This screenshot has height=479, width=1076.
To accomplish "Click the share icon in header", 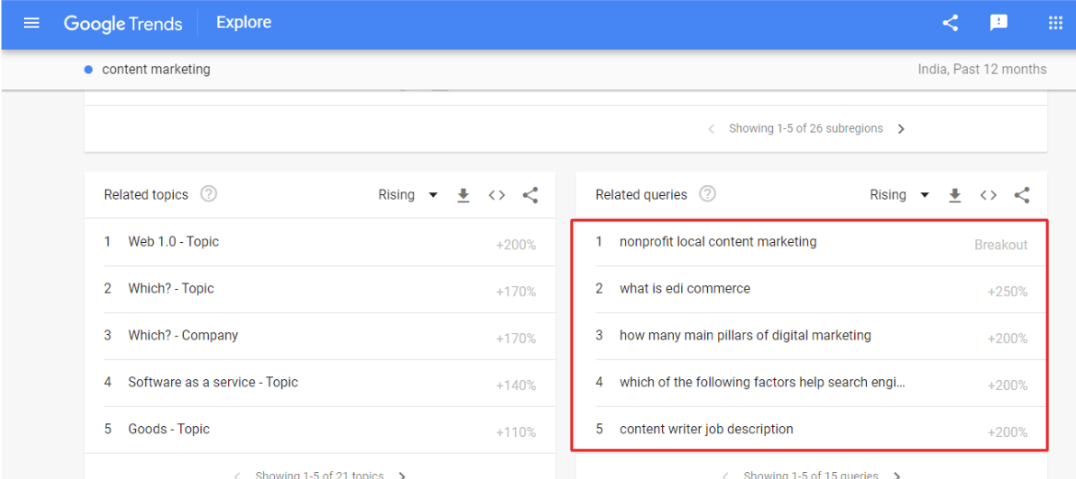I will click(x=950, y=23).
